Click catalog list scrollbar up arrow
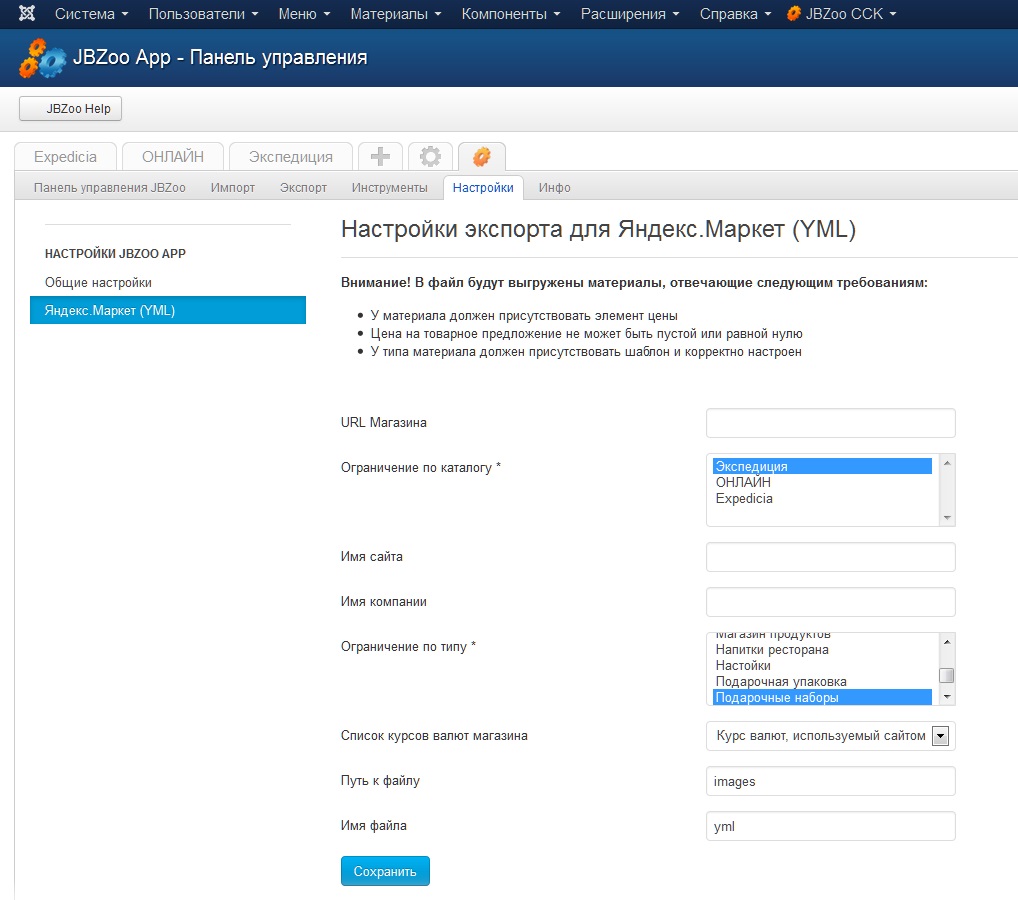The image size is (1018, 900). pos(947,462)
